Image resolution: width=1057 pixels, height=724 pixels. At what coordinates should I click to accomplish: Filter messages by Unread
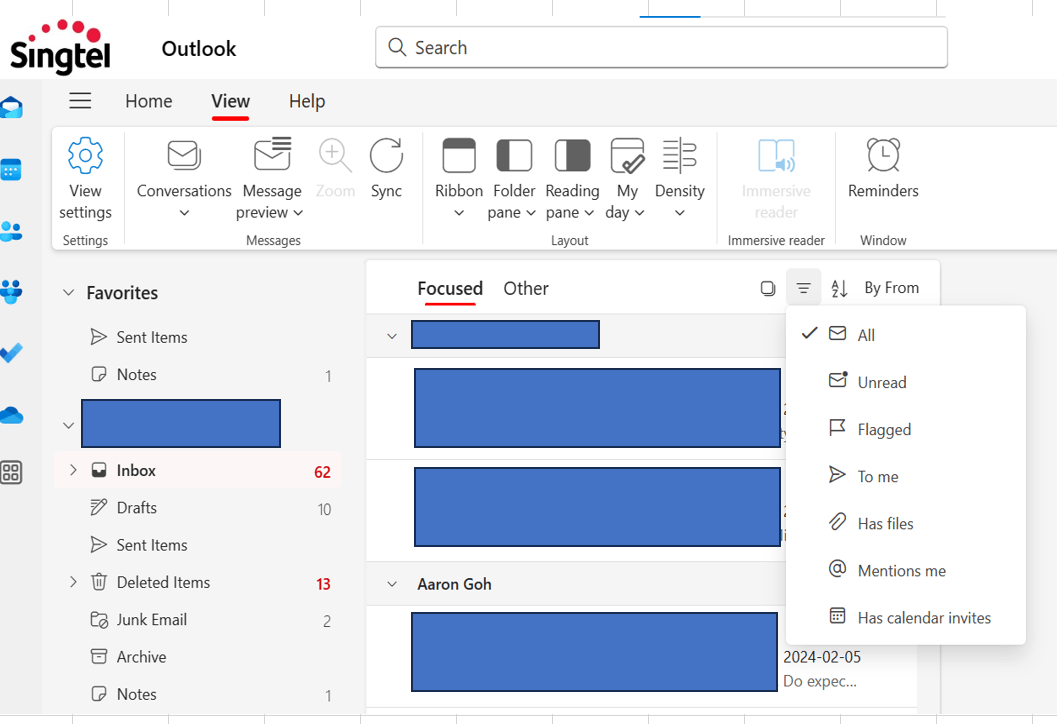coord(905,382)
